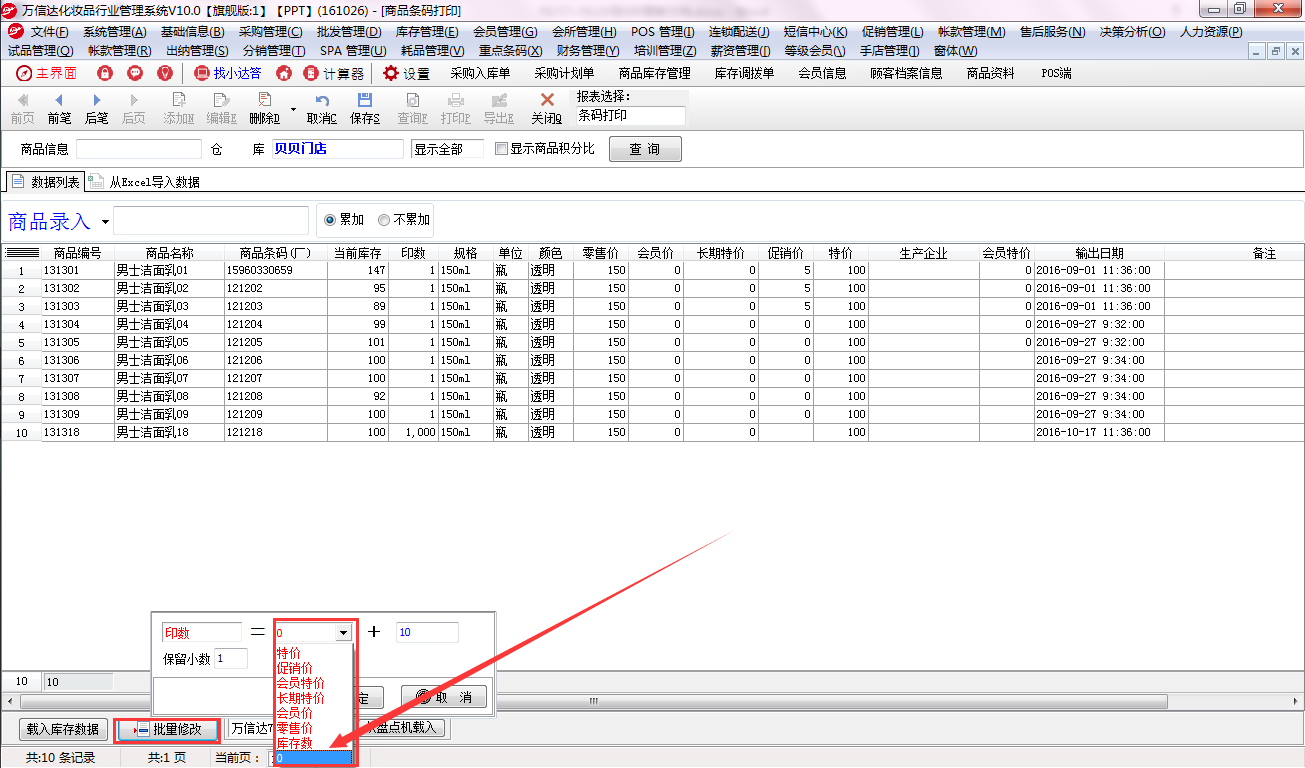Open the 报表选择 条码打印 selector
1305x768 pixels.
[631, 116]
